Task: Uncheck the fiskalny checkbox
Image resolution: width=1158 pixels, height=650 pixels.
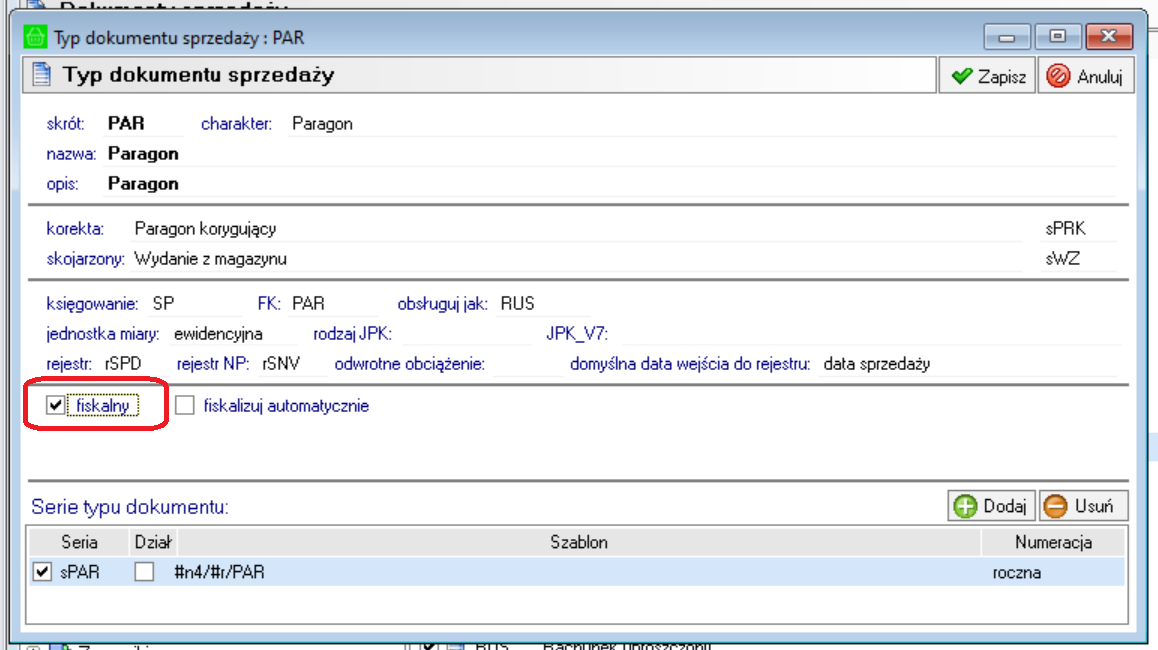Action: point(56,406)
